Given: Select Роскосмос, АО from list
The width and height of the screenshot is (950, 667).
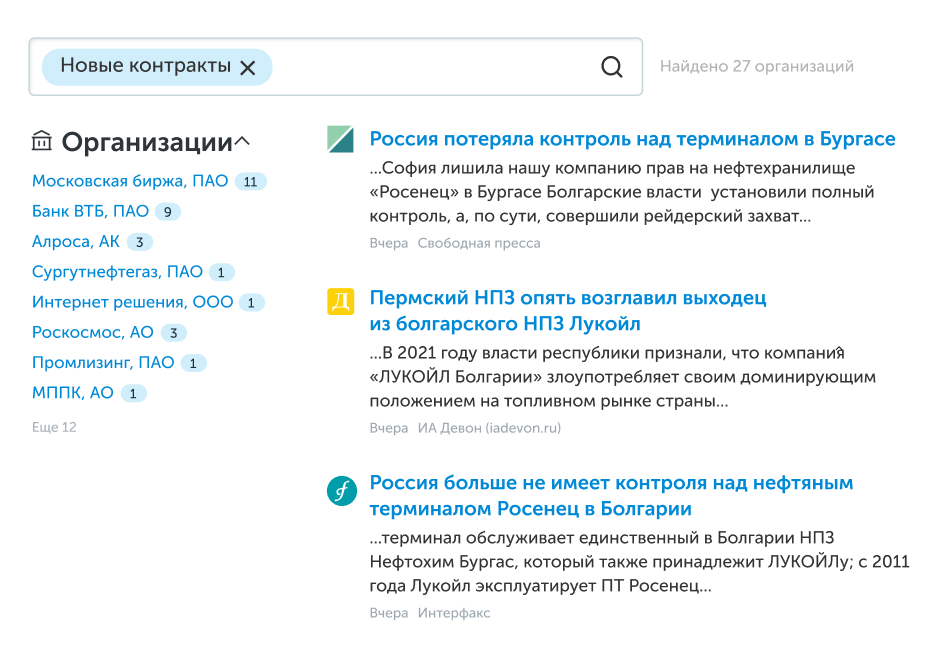Looking at the screenshot, I should [93, 332].
